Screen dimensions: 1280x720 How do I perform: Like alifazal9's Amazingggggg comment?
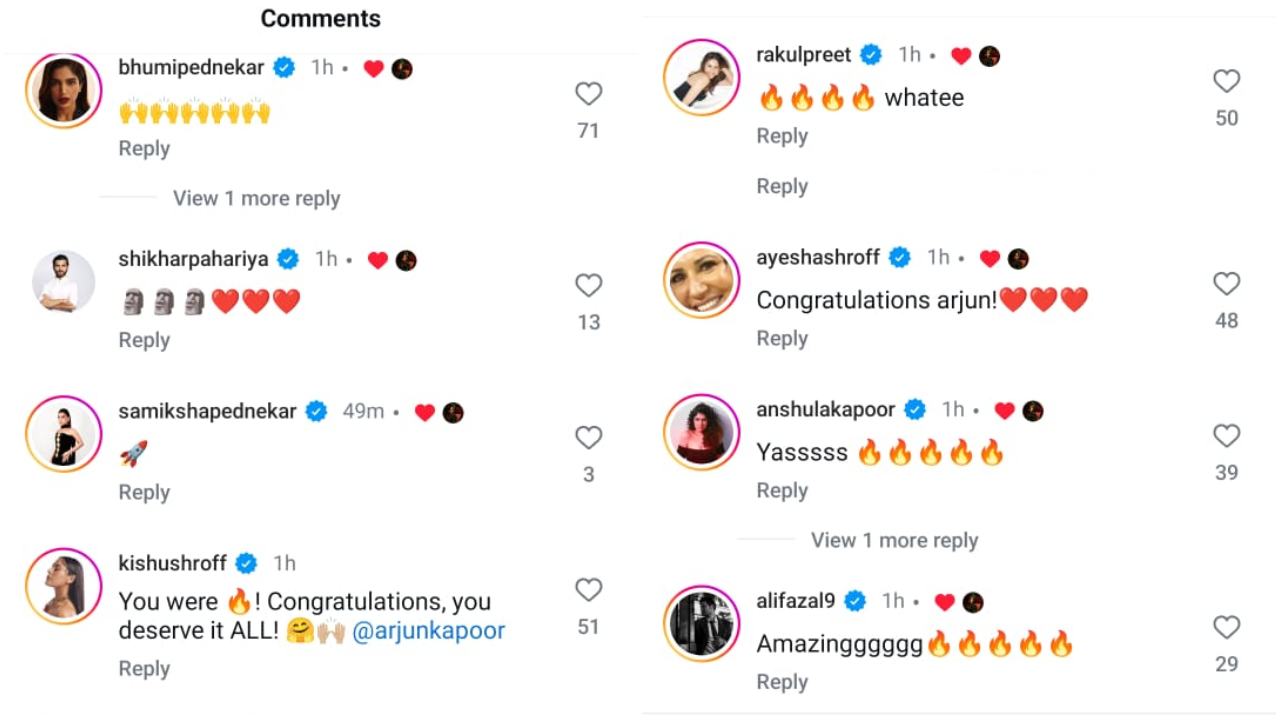pos(1226,627)
